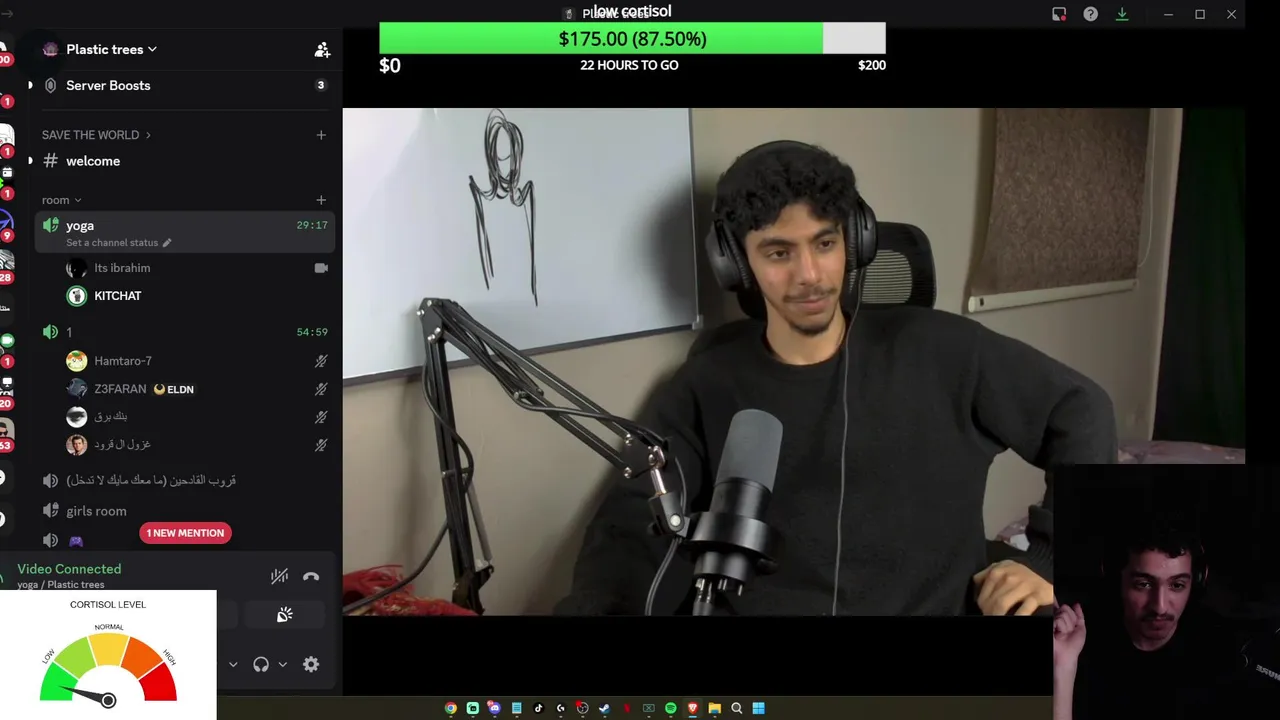Click the Server Boosts count badge 3

click(x=321, y=85)
